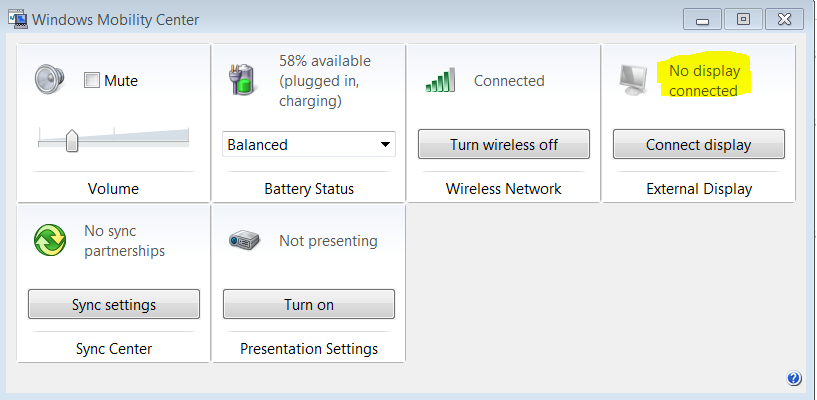Expand the Balanced power plan dropdown
Image resolution: width=817 pixels, height=400 pixels.
(x=309, y=144)
